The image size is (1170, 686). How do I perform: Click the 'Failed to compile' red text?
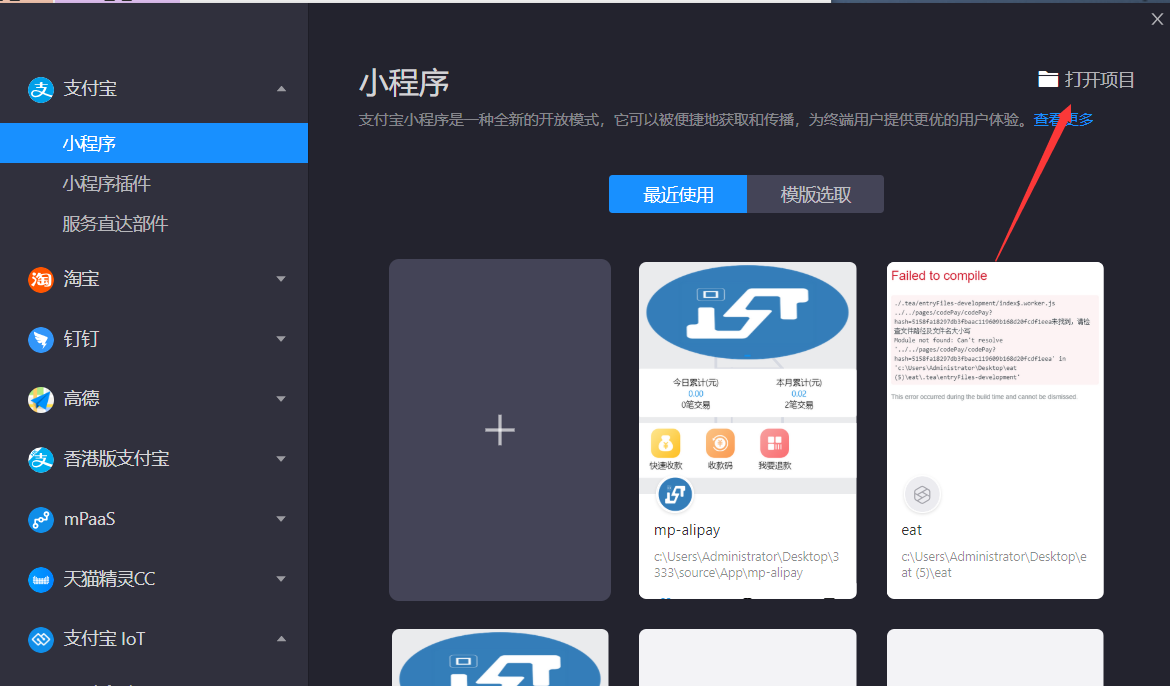point(939,275)
